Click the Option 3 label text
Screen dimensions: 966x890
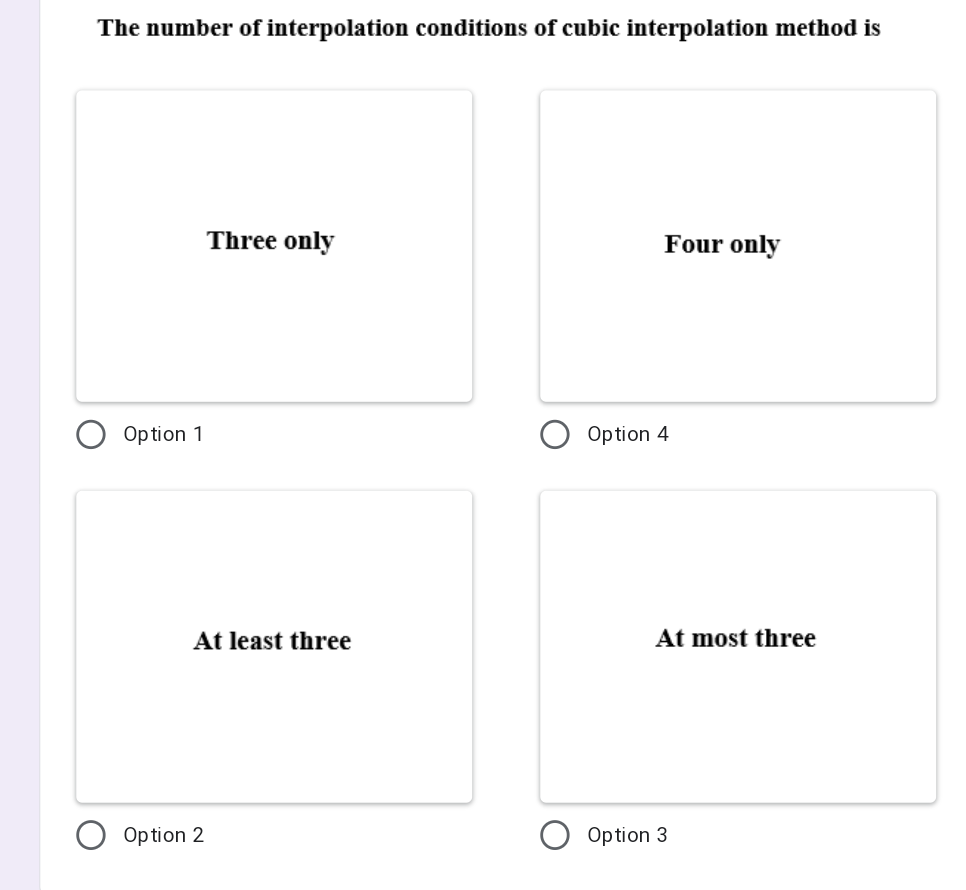(x=628, y=835)
